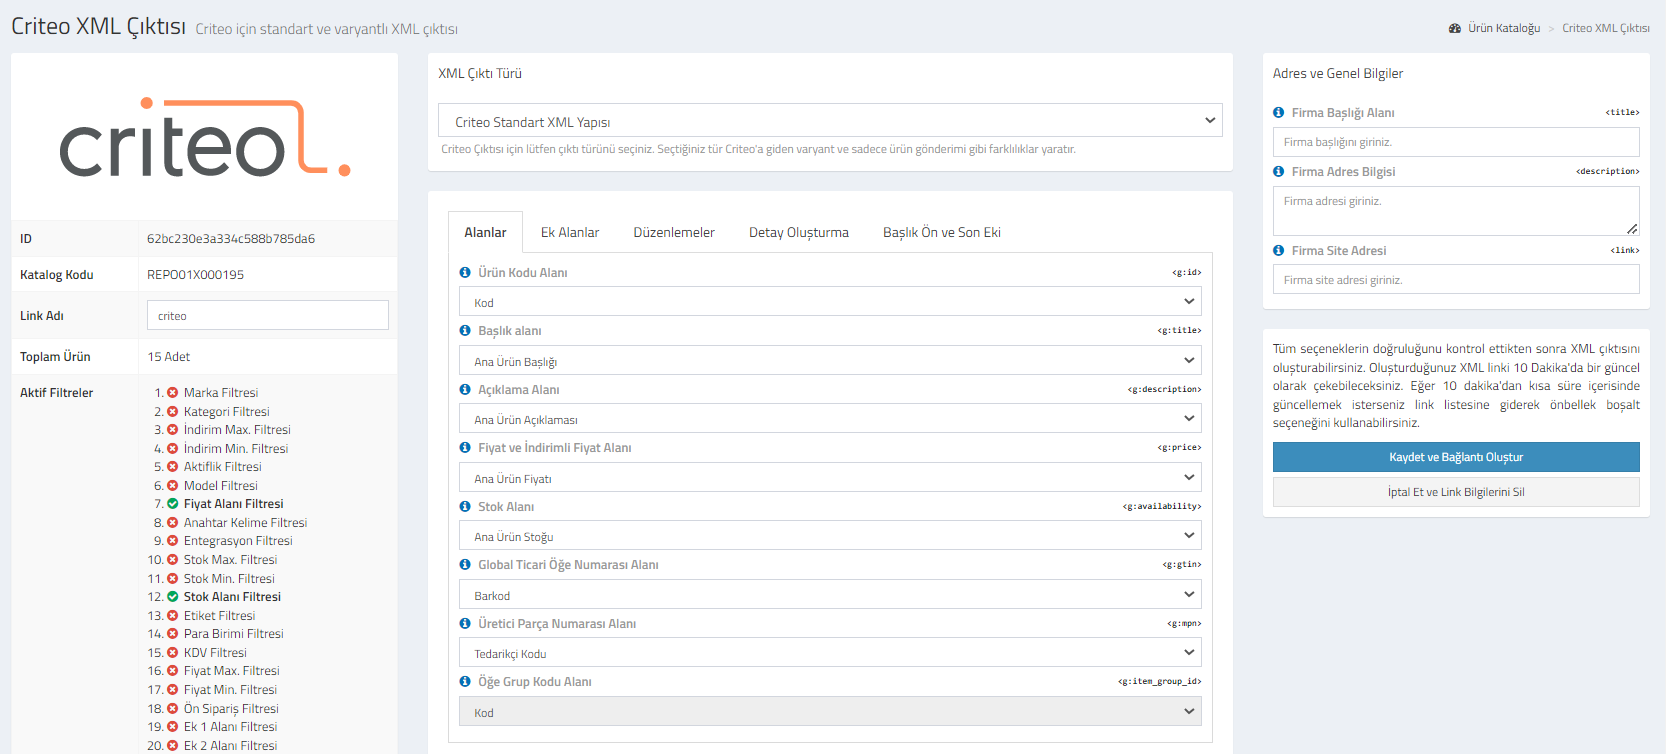This screenshot has height=754, width=1666.
Task: Click the Fiyat Max. Filtresi entry
Action: pos(232,670)
